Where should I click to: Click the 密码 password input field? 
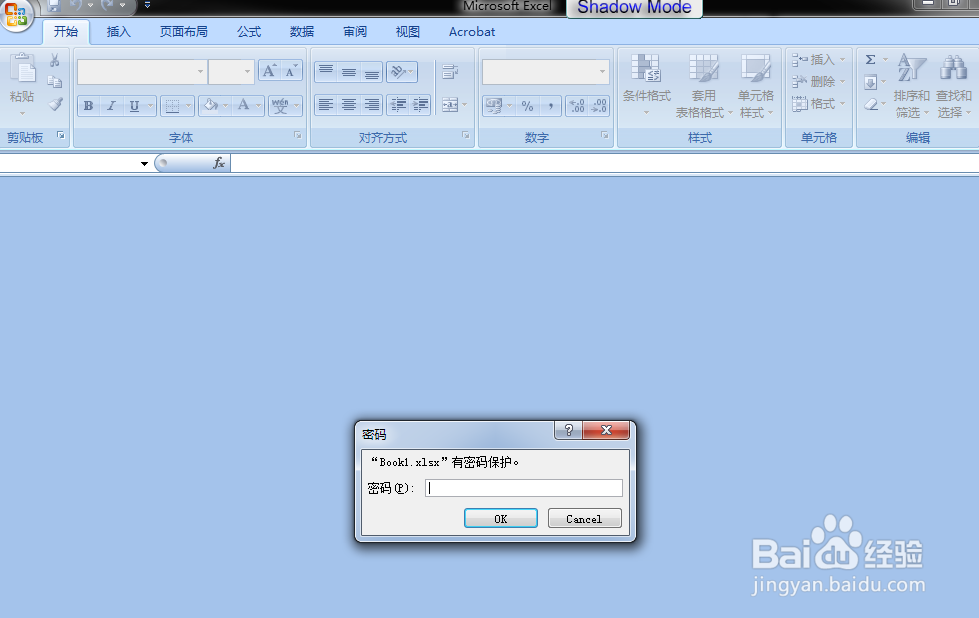pyautogui.click(x=524, y=488)
